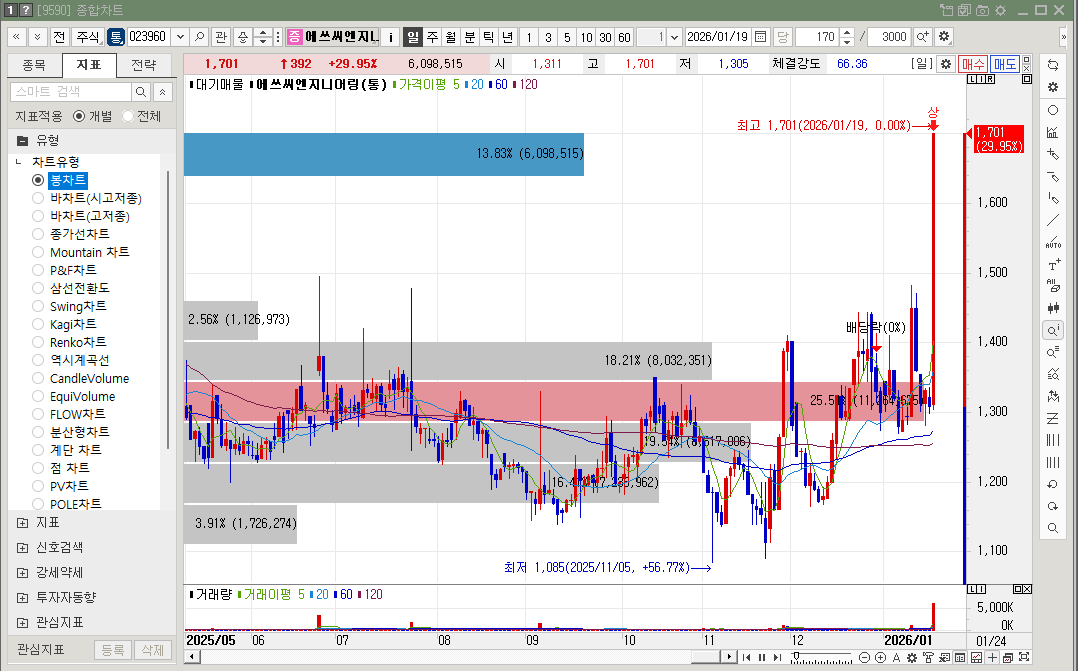Click the bottom toolbar gear settings icon
The height and width of the screenshot is (671, 1078).
(x=912, y=657)
